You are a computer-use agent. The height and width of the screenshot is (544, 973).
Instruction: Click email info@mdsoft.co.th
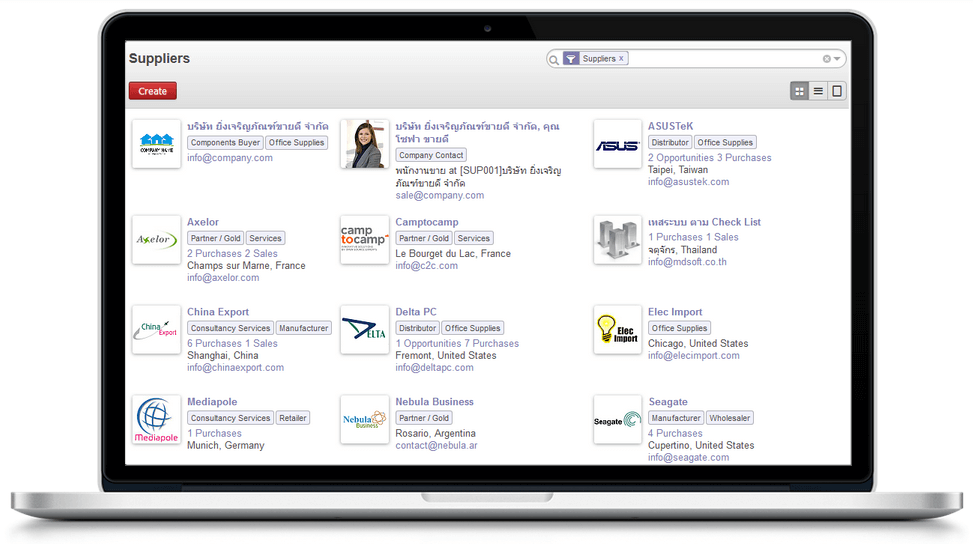[688, 262]
